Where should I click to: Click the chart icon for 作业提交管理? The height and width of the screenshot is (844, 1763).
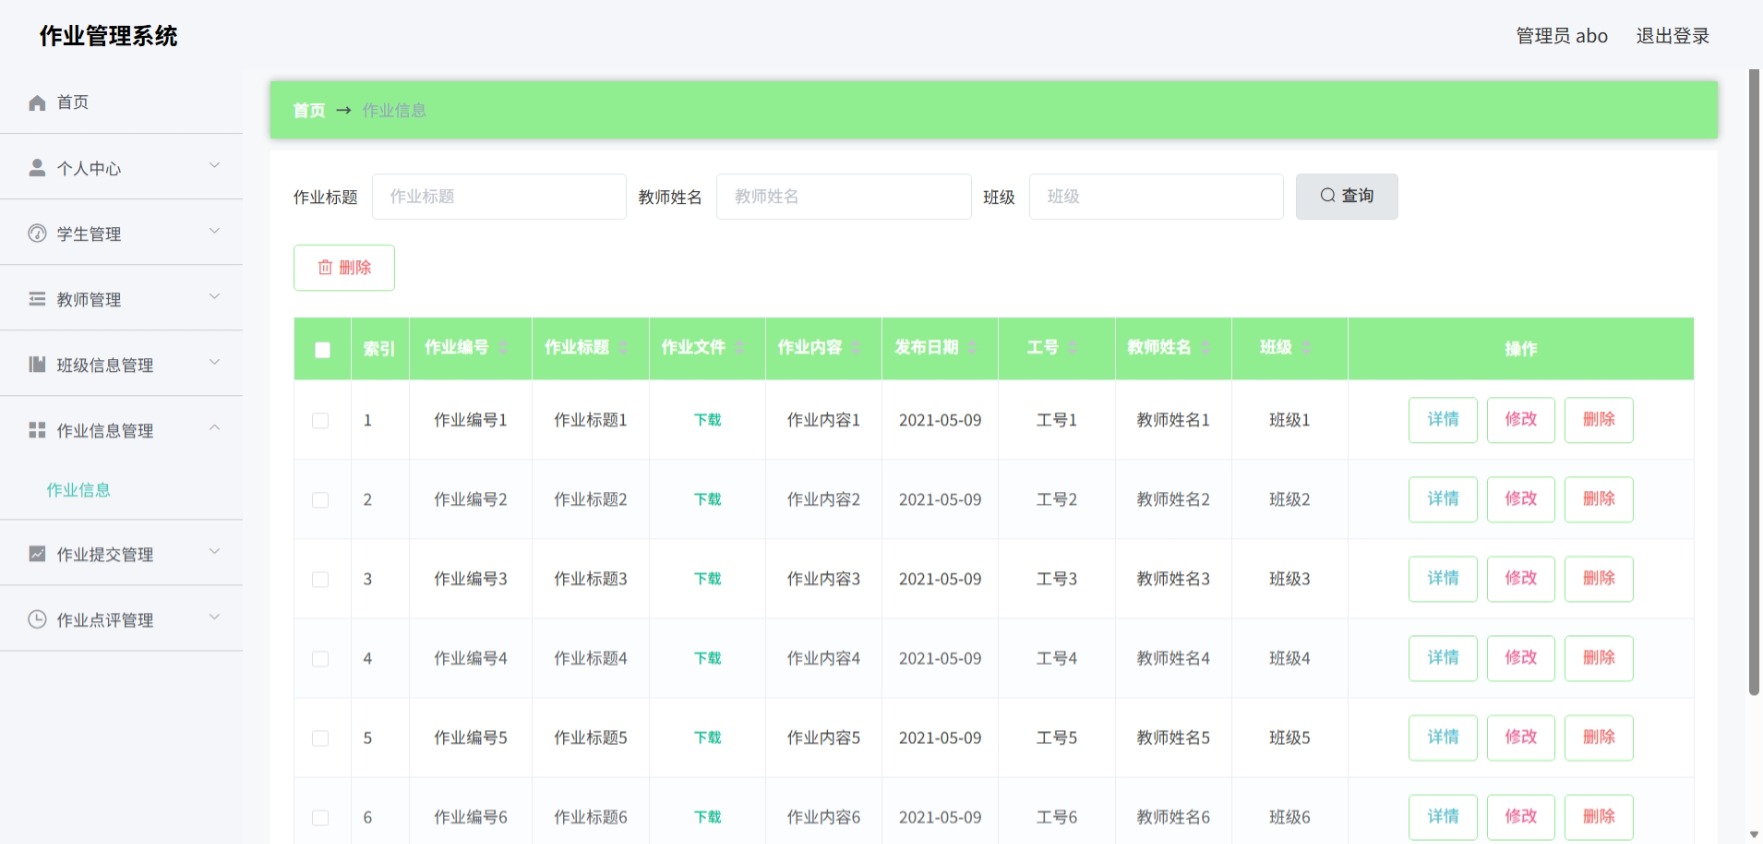[x=37, y=553]
